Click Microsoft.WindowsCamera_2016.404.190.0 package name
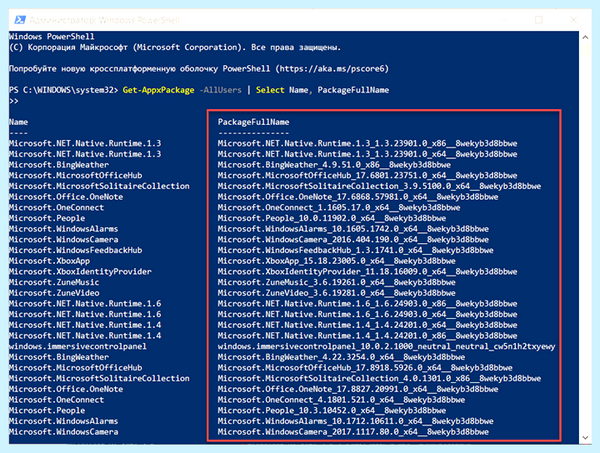The width and height of the screenshot is (600, 453). [353, 240]
